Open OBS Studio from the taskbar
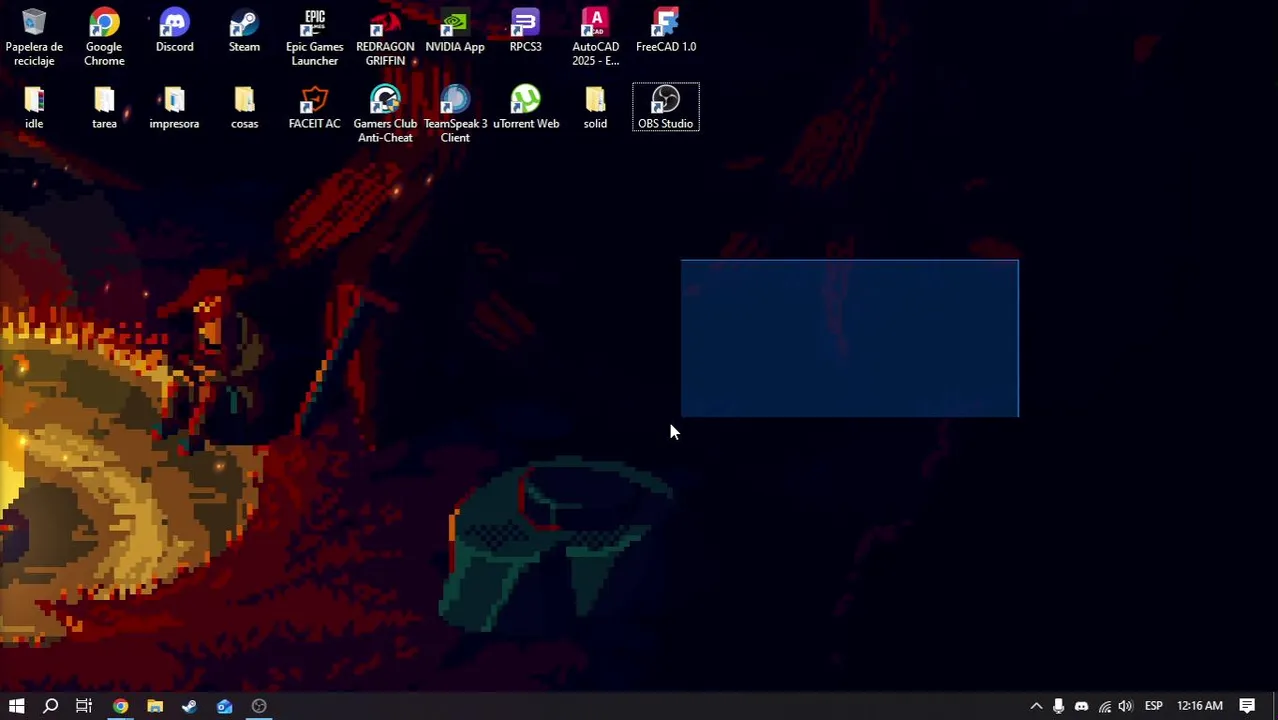The image size is (1278, 720). pyautogui.click(x=259, y=706)
